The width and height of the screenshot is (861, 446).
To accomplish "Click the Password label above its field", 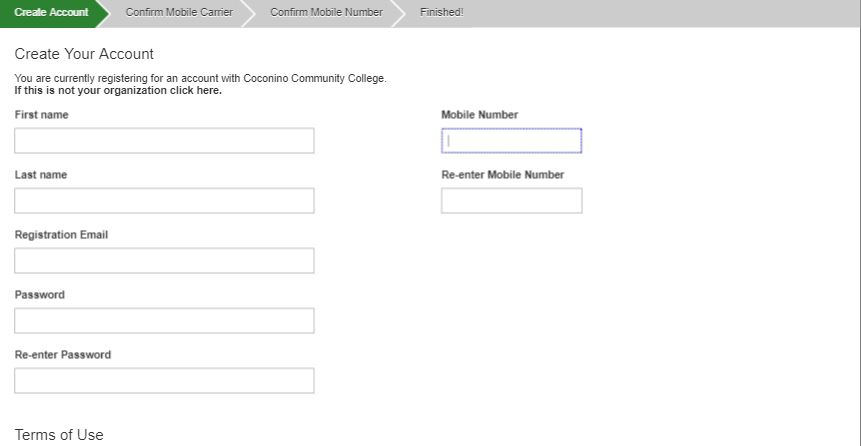I will pos(40,294).
